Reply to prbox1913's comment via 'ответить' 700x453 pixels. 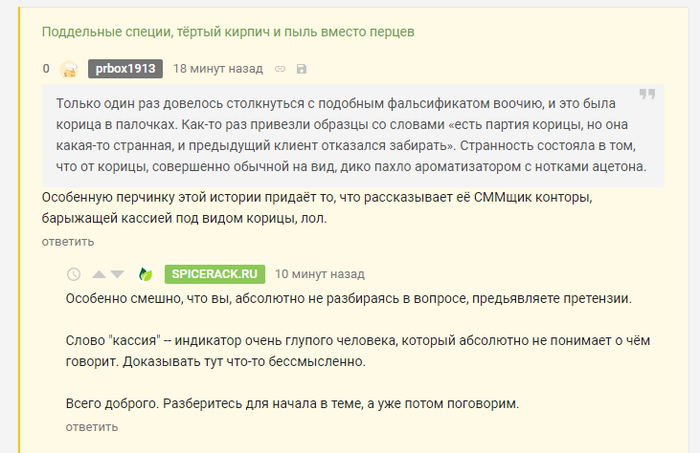pyautogui.click(x=68, y=241)
